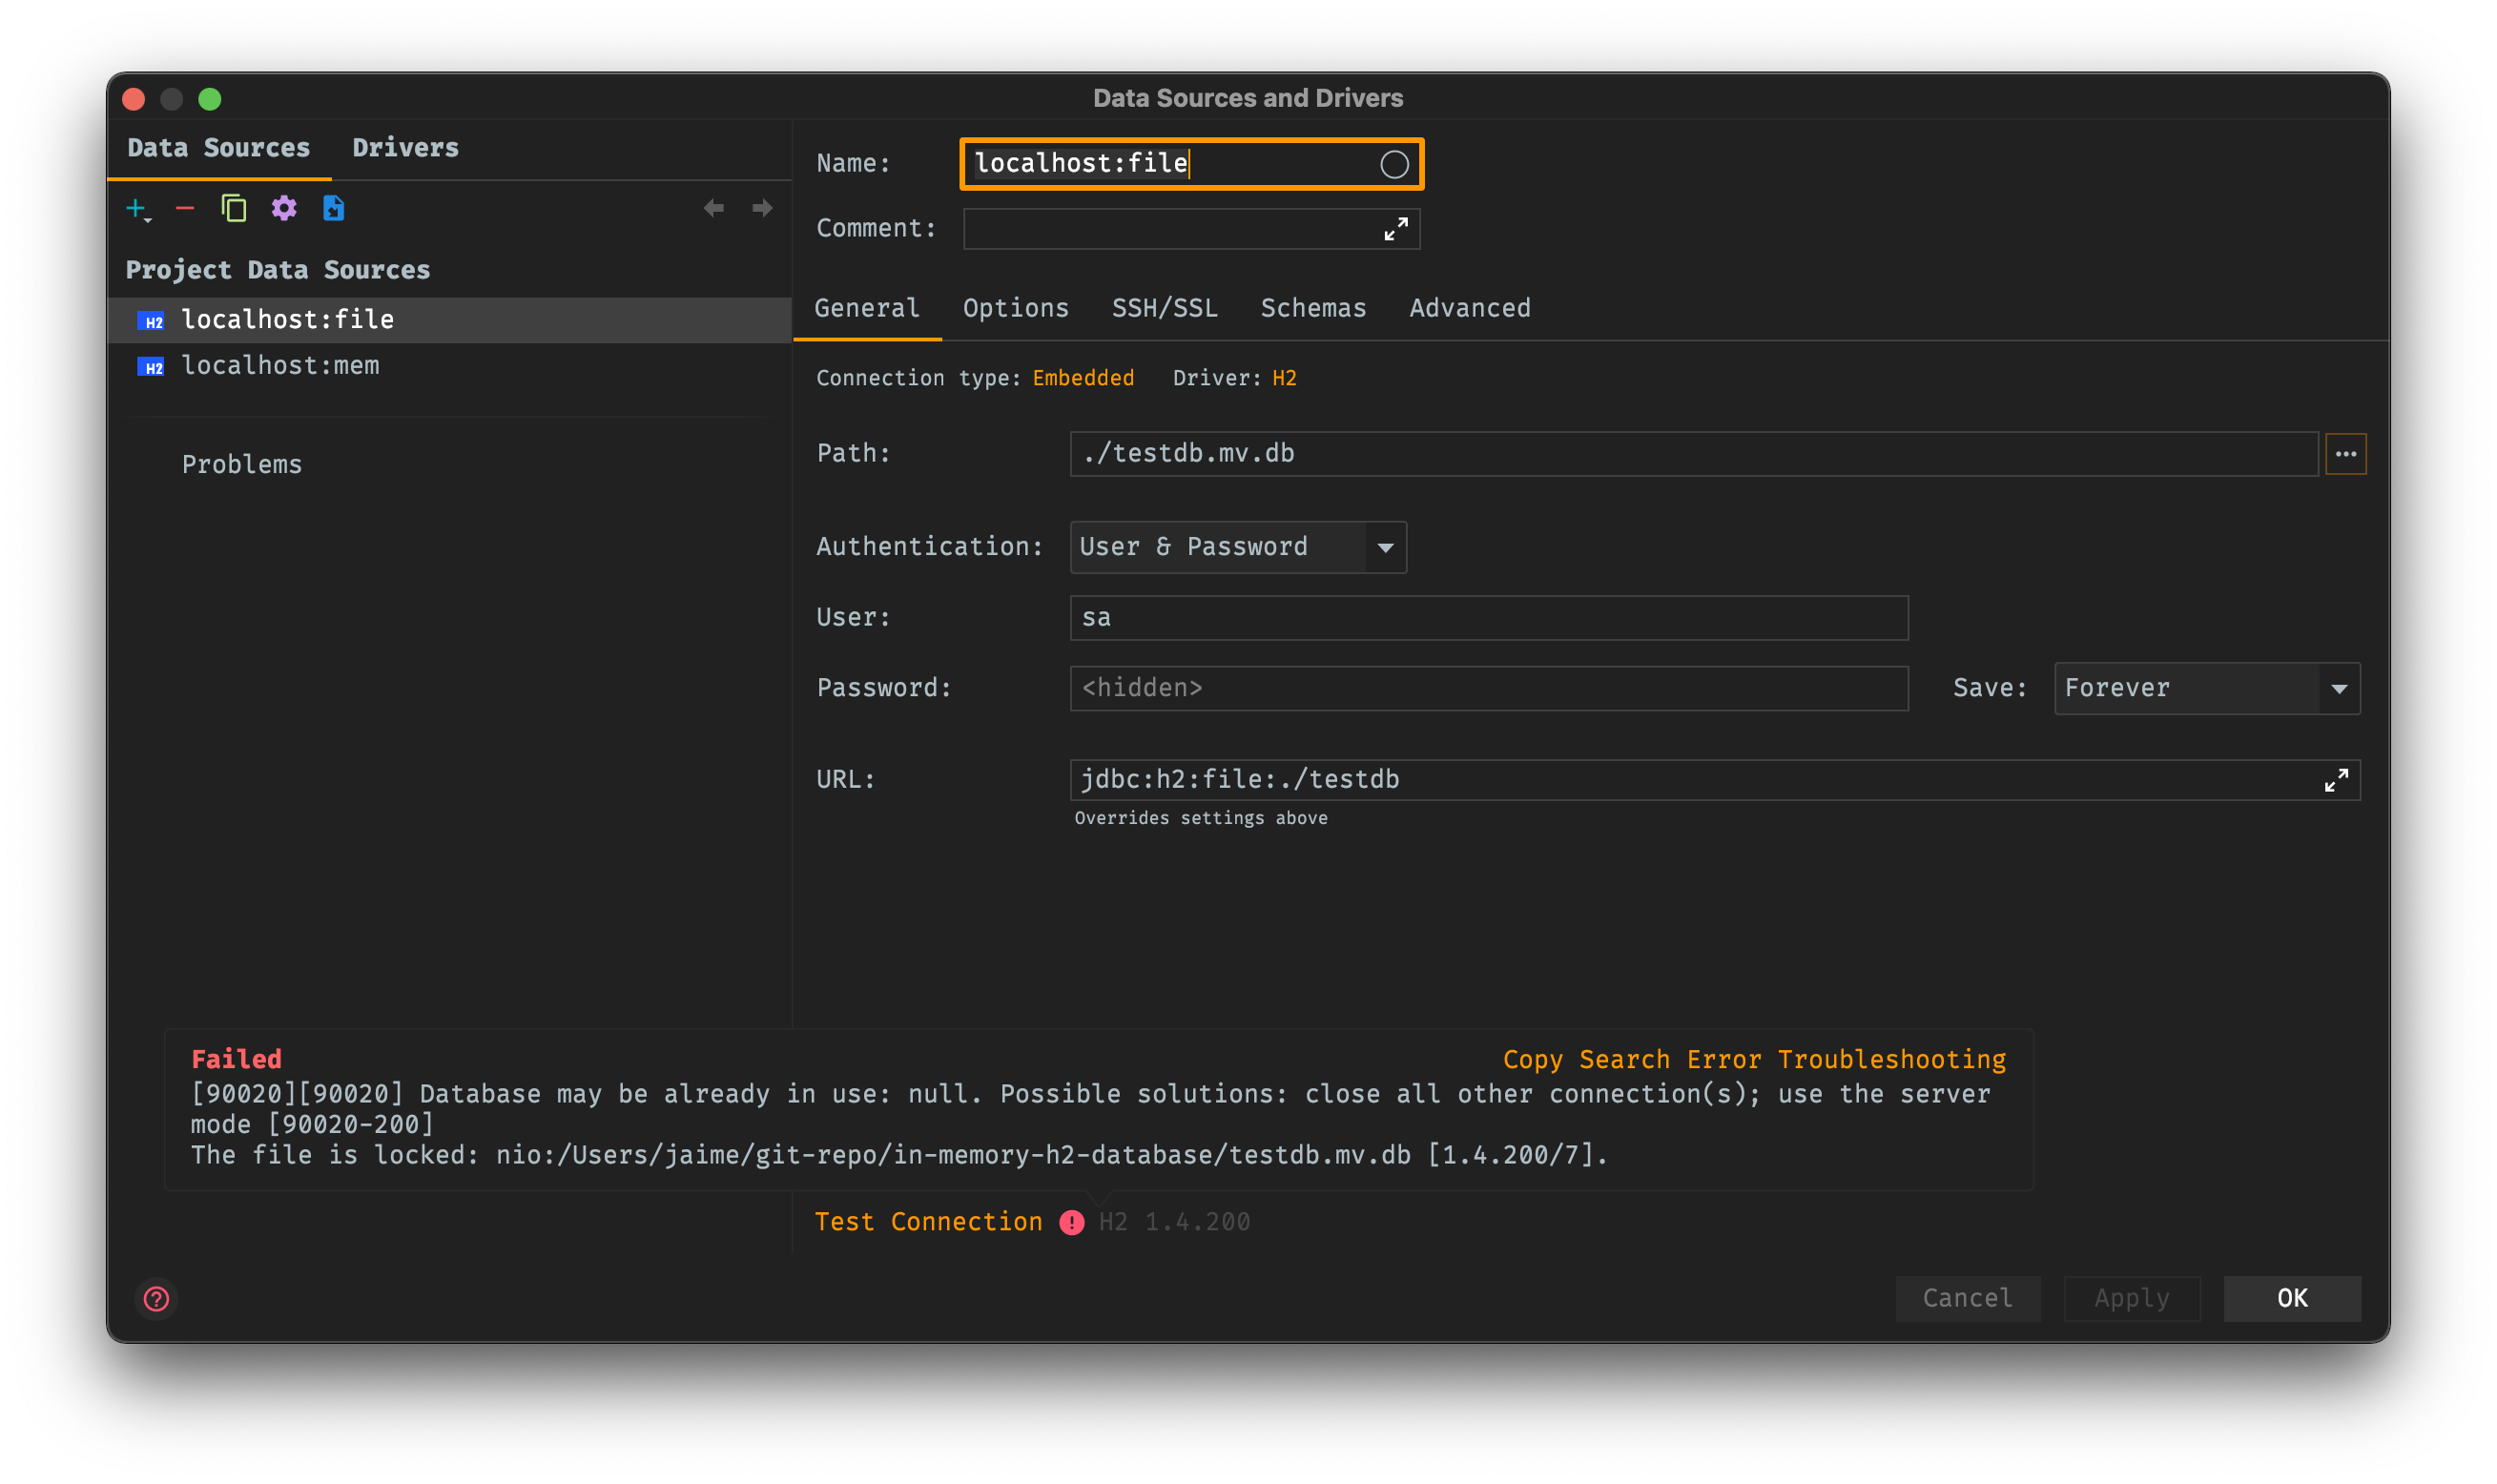Expand the URL field editor
The image size is (2497, 1484).
point(2335,780)
